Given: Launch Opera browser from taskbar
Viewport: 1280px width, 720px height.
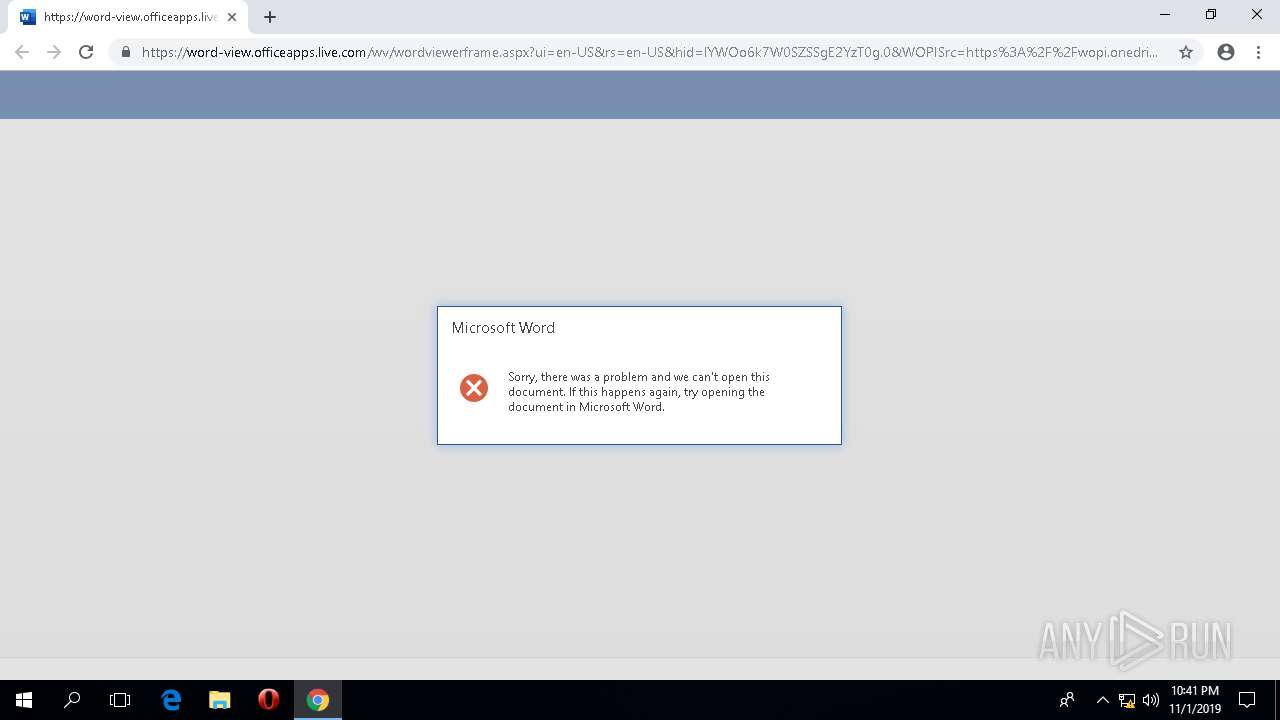Looking at the screenshot, I should click(268, 700).
